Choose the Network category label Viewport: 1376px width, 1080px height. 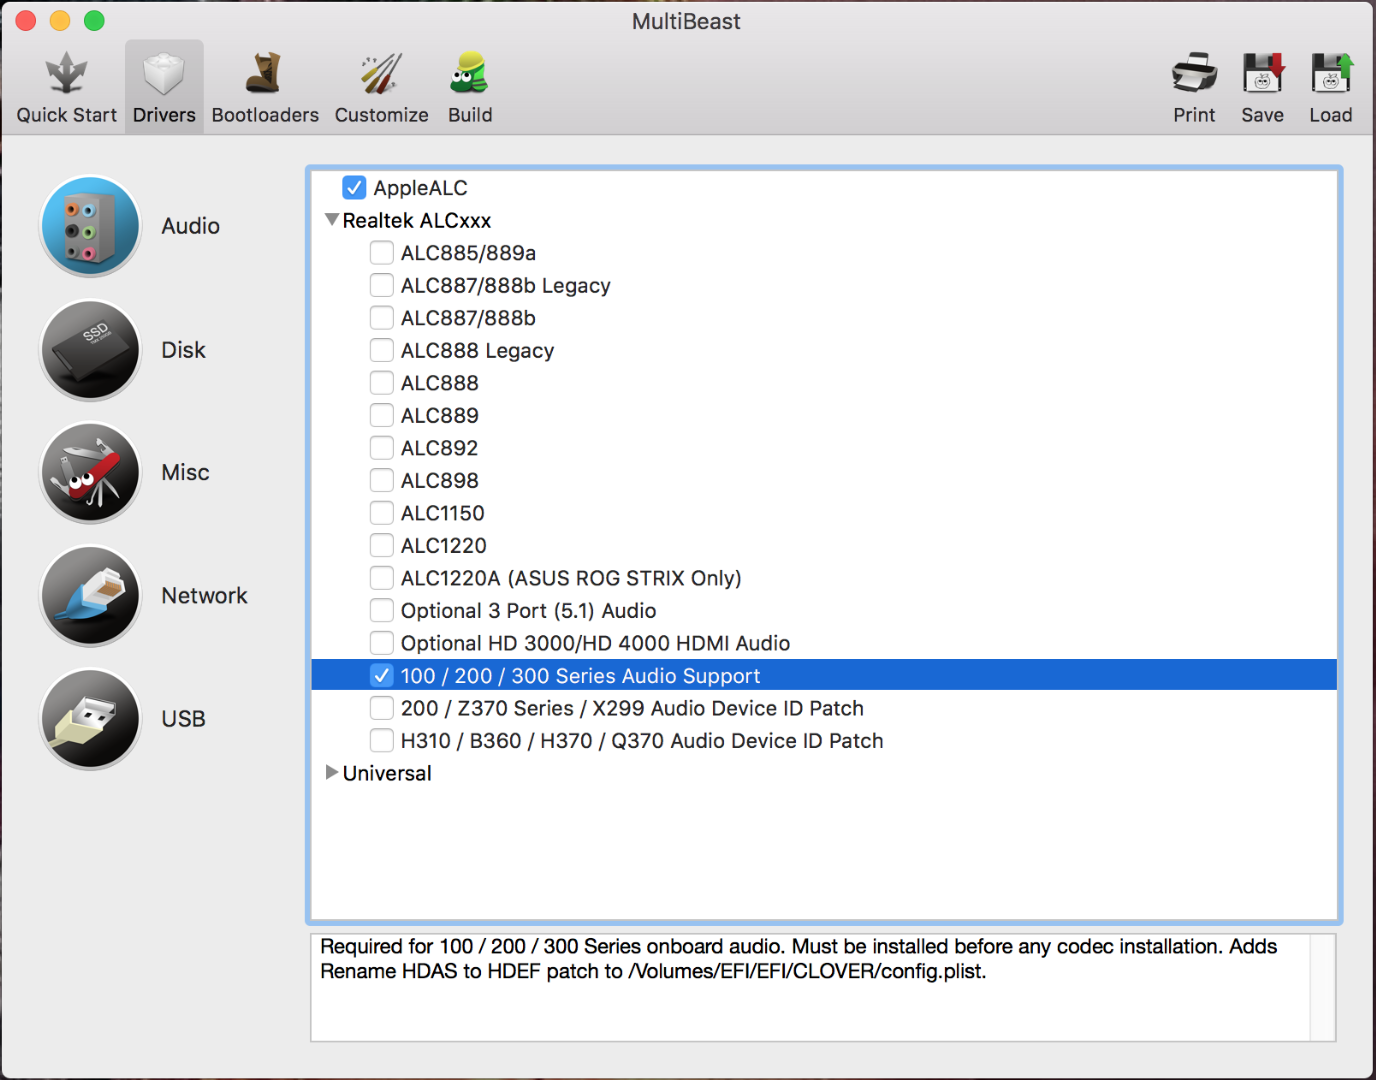[x=204, y=596]
